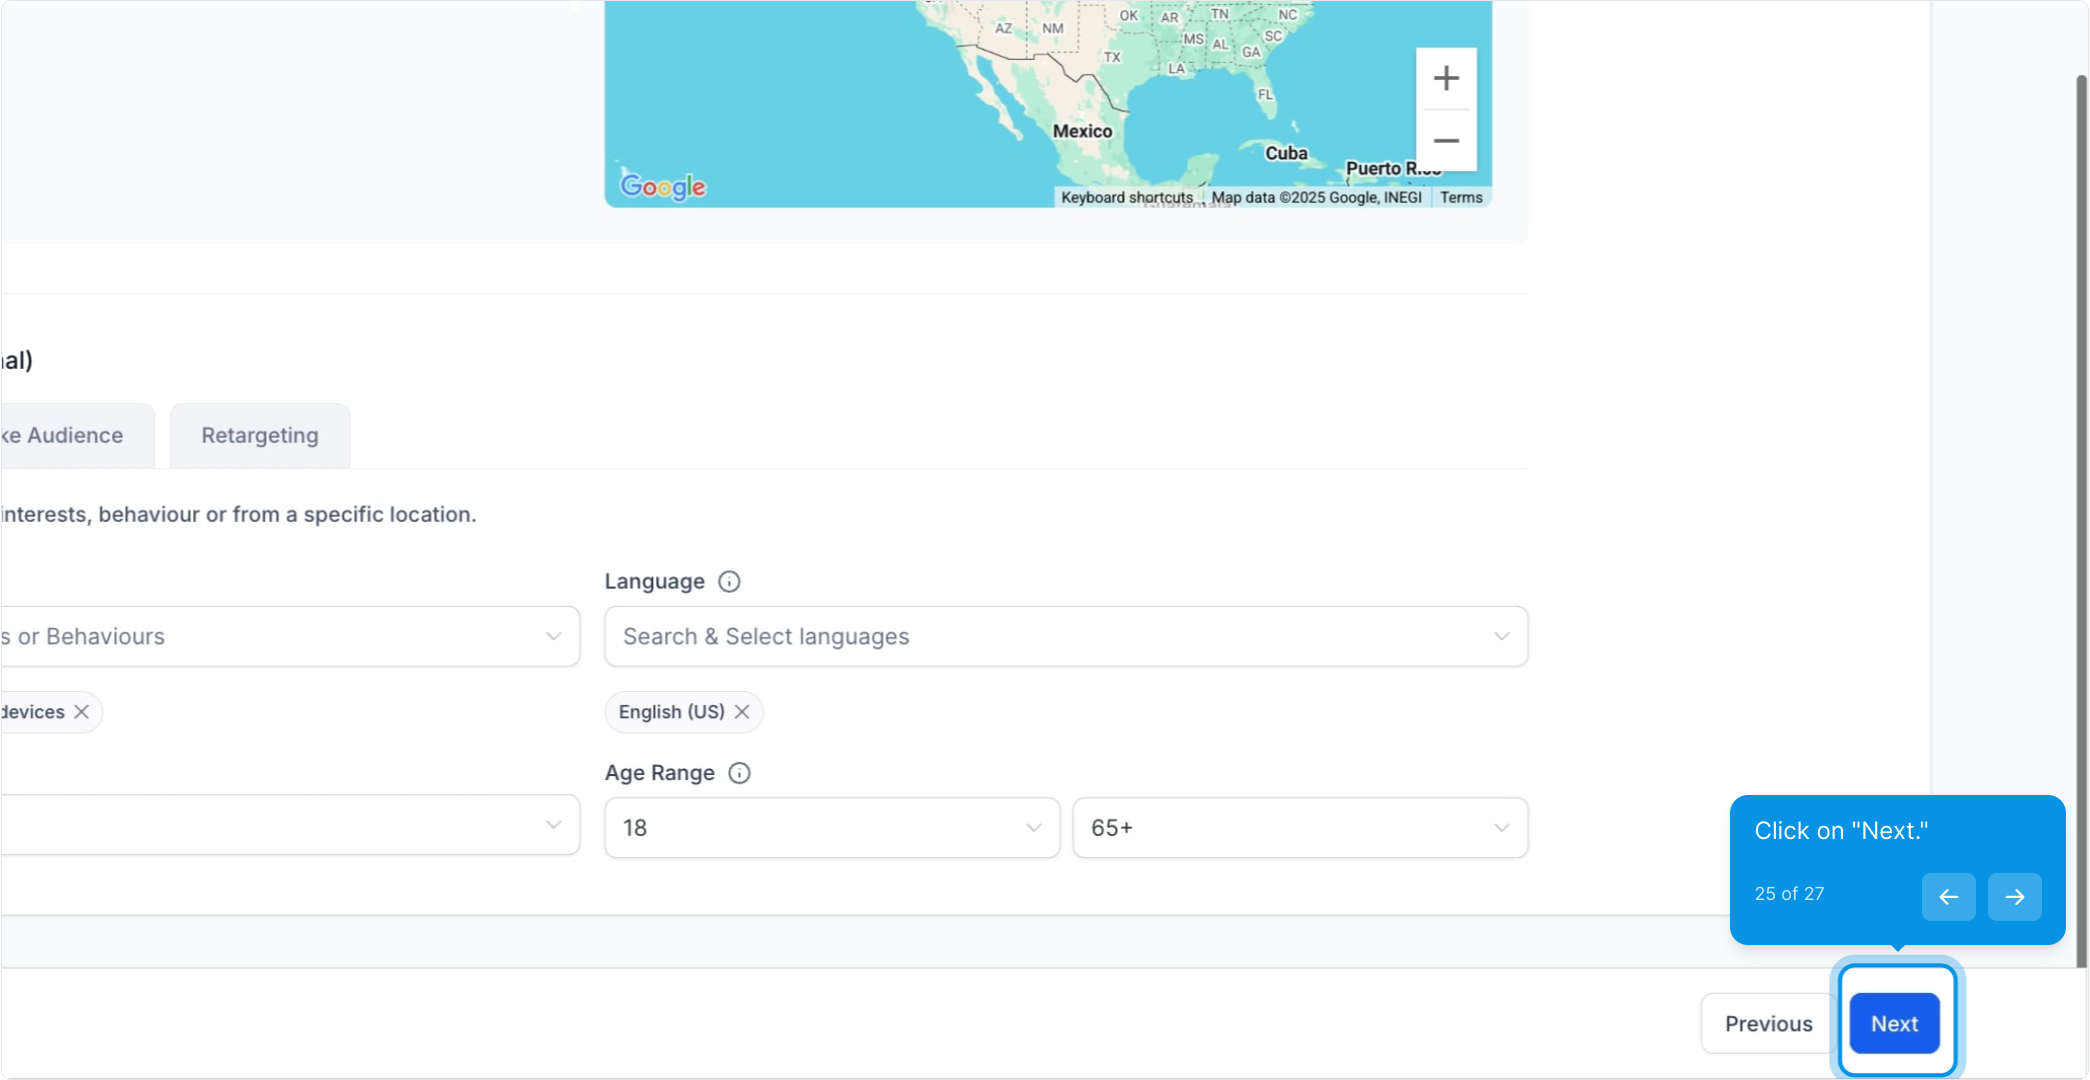The width and height of the screenshot is (2090, 1080).
Task: Zoom out the map with minus
Action: pos(1446,141)
